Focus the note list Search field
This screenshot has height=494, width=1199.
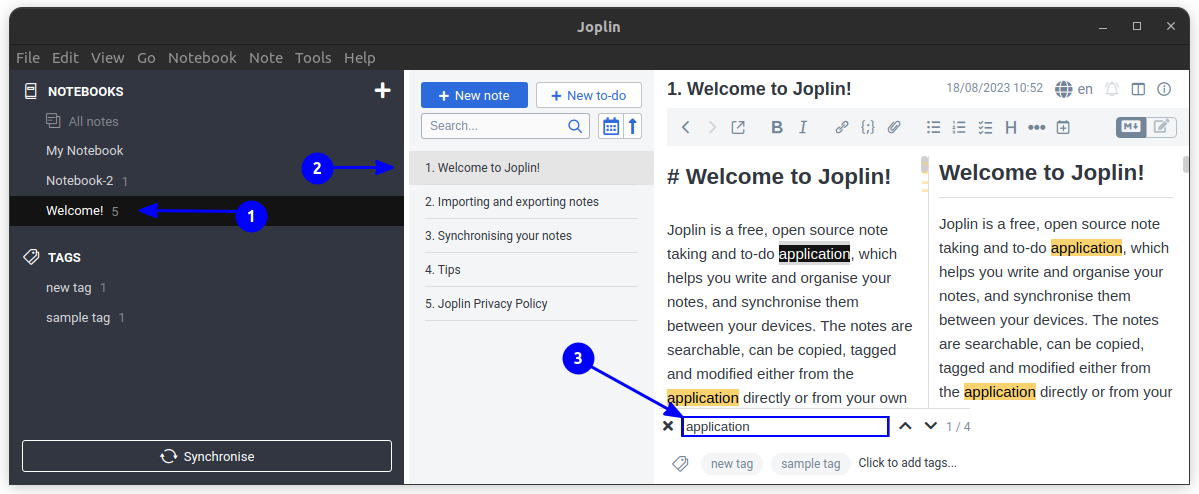[505, 126]
